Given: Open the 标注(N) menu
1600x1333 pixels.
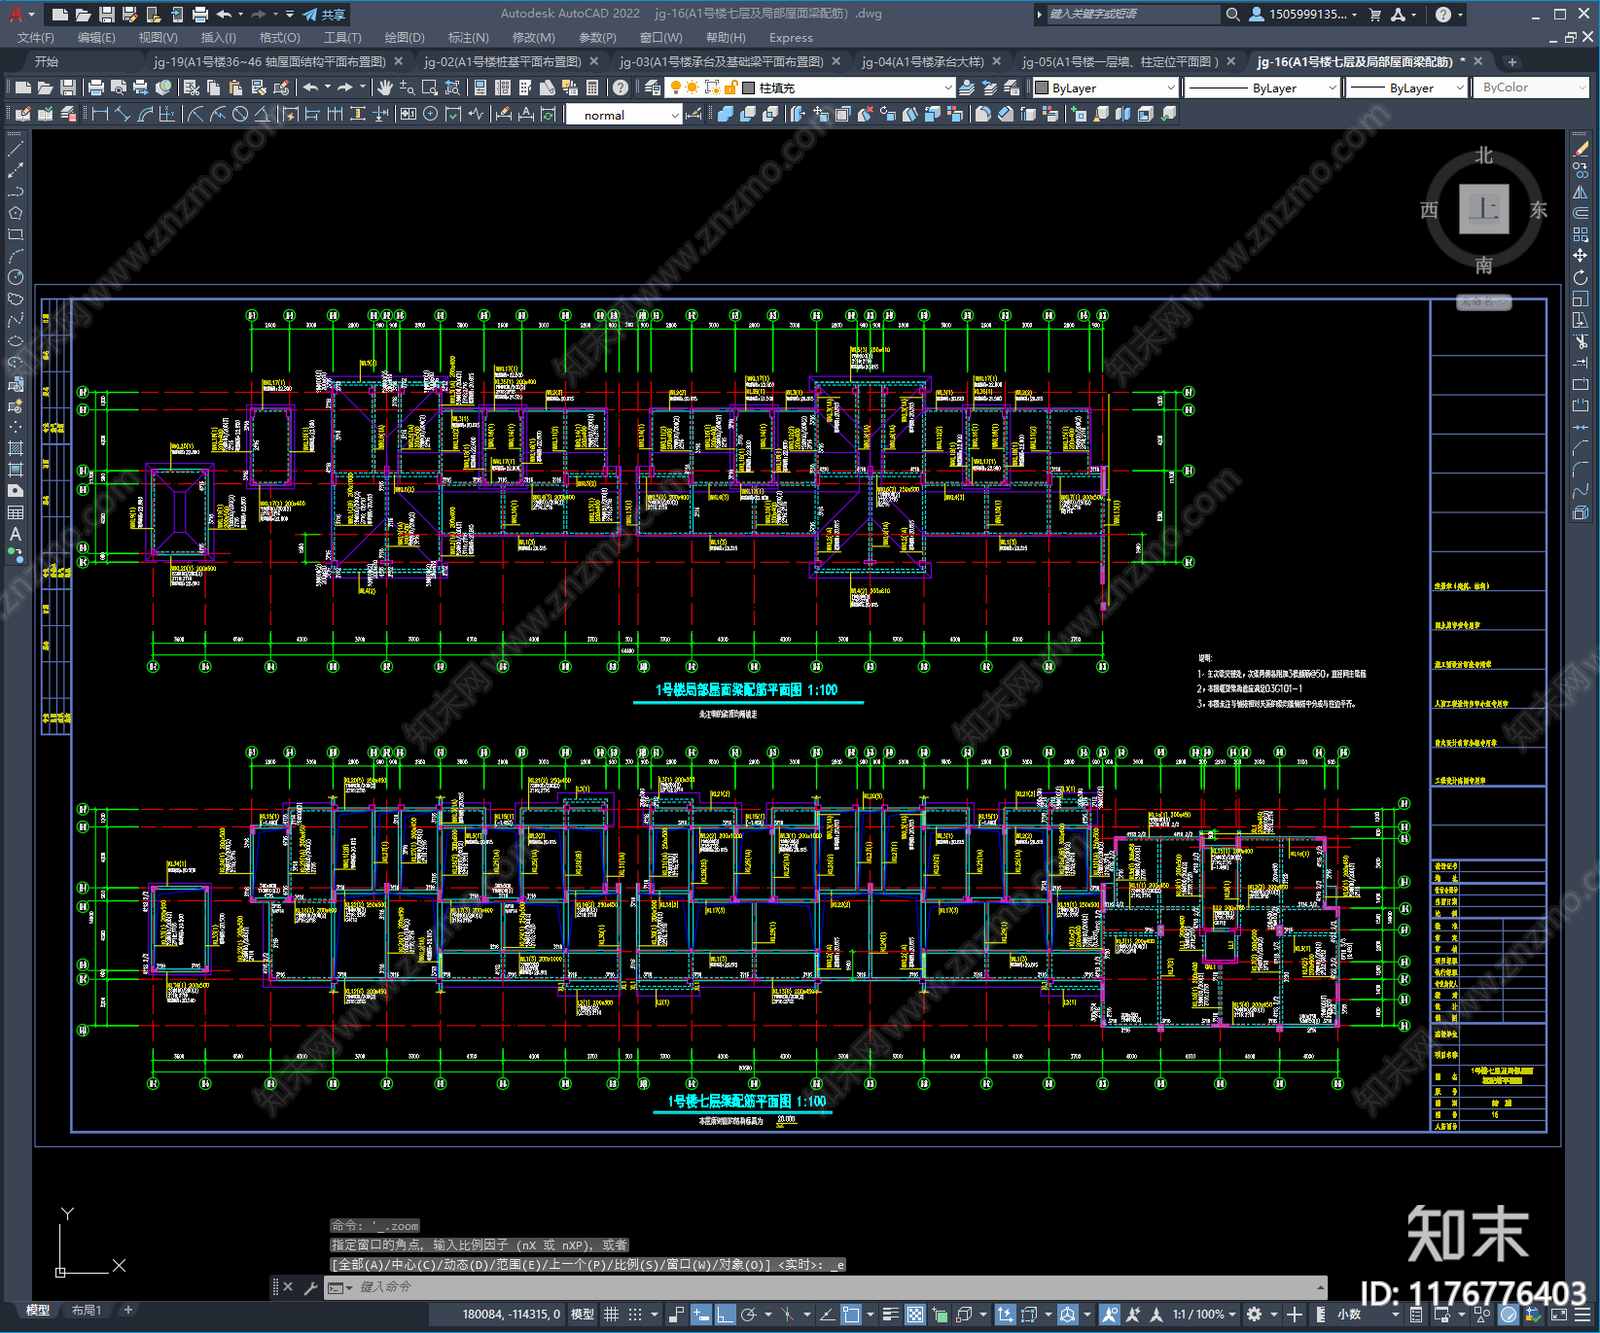Looking at the screenshot, I should (x=468, y=38).
